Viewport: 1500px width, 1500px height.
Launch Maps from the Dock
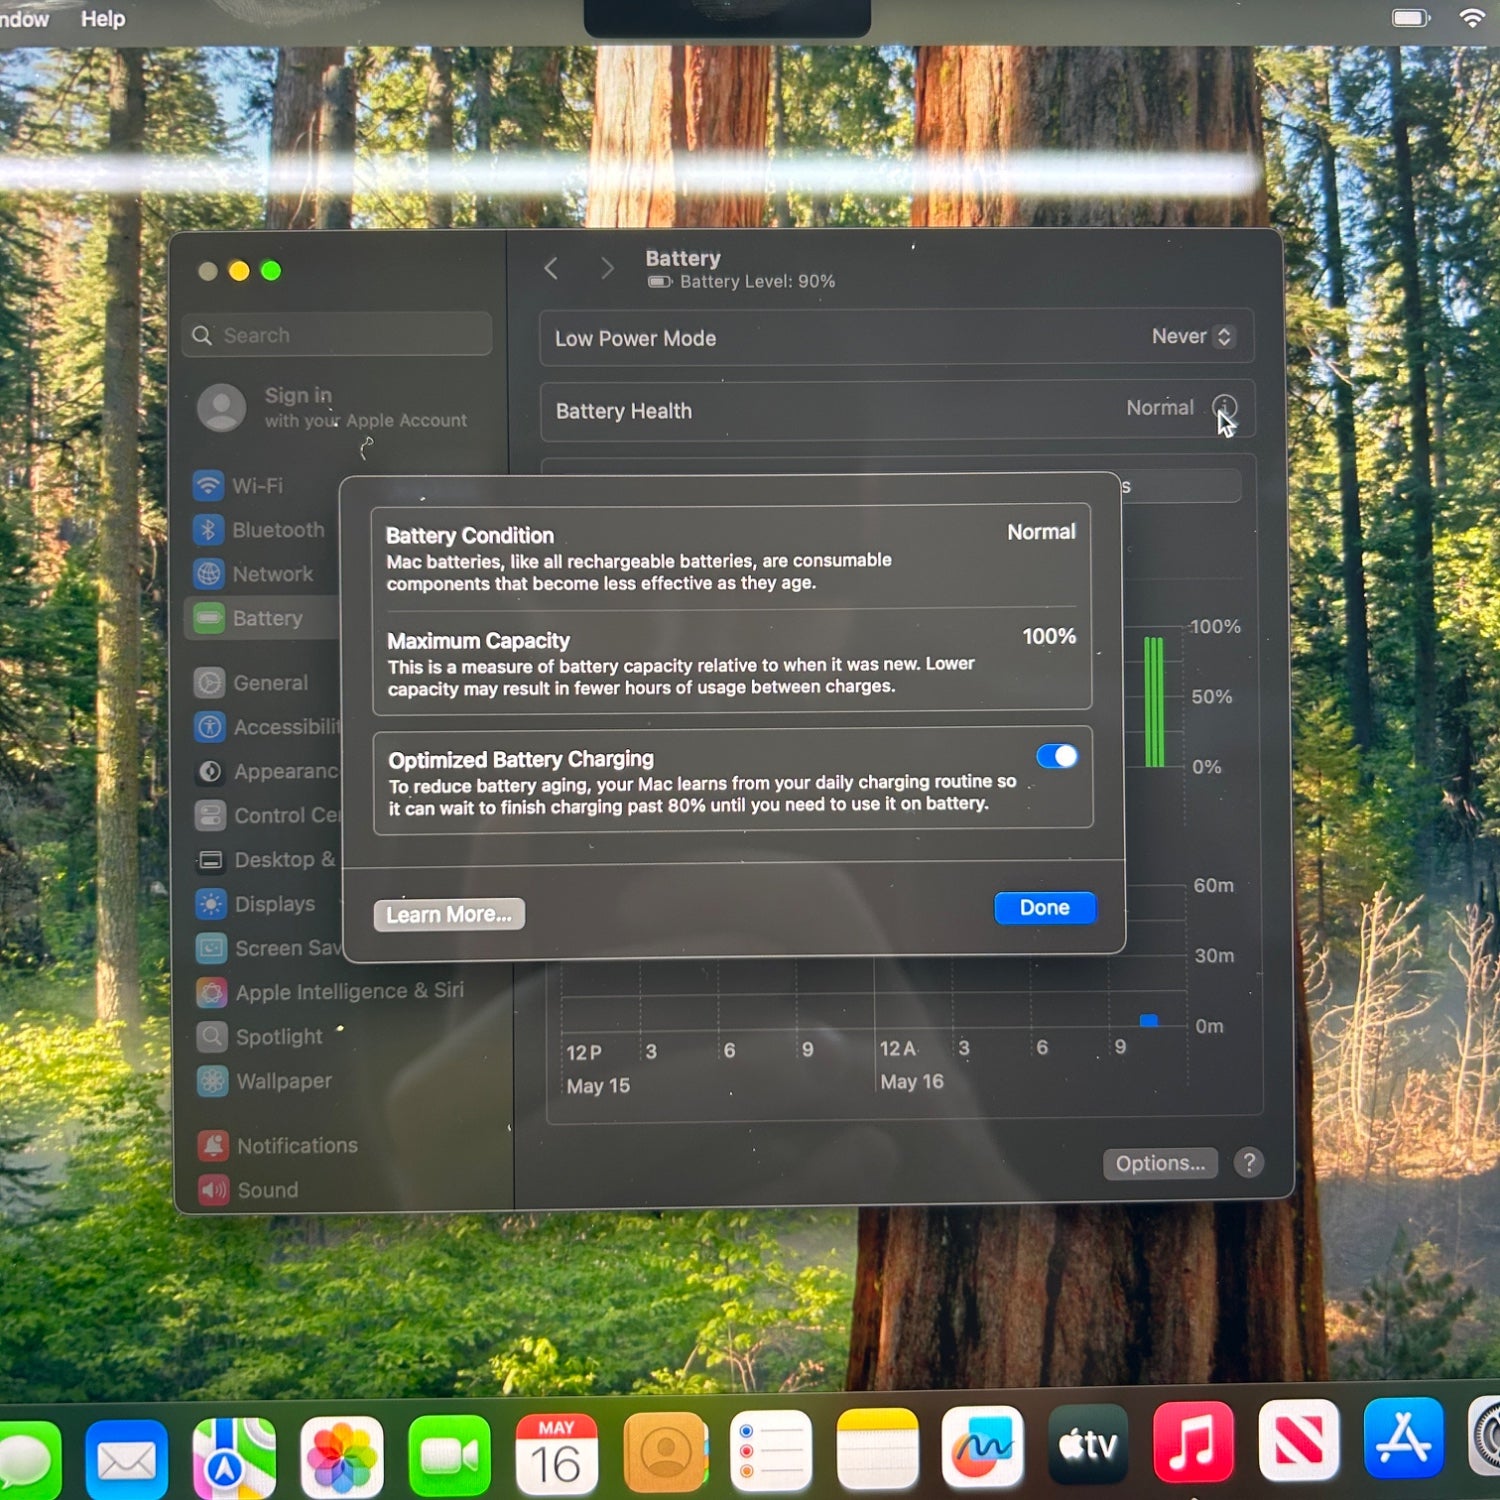tap(234, 1457)
